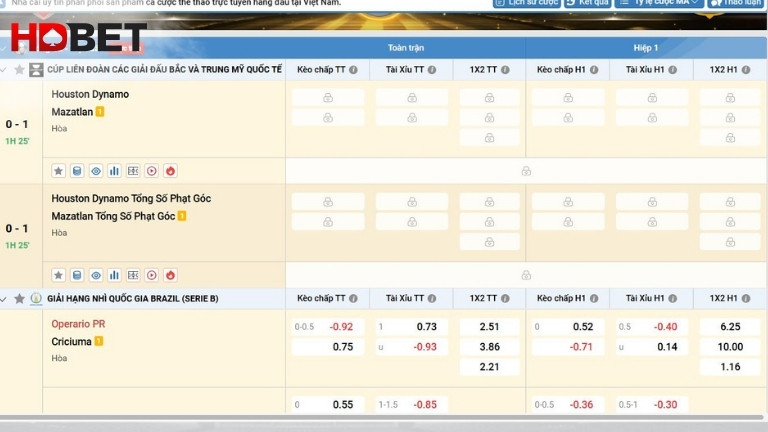Select first-half 1X2 odds 1.16
768x432 pixels.
(730, 367)
